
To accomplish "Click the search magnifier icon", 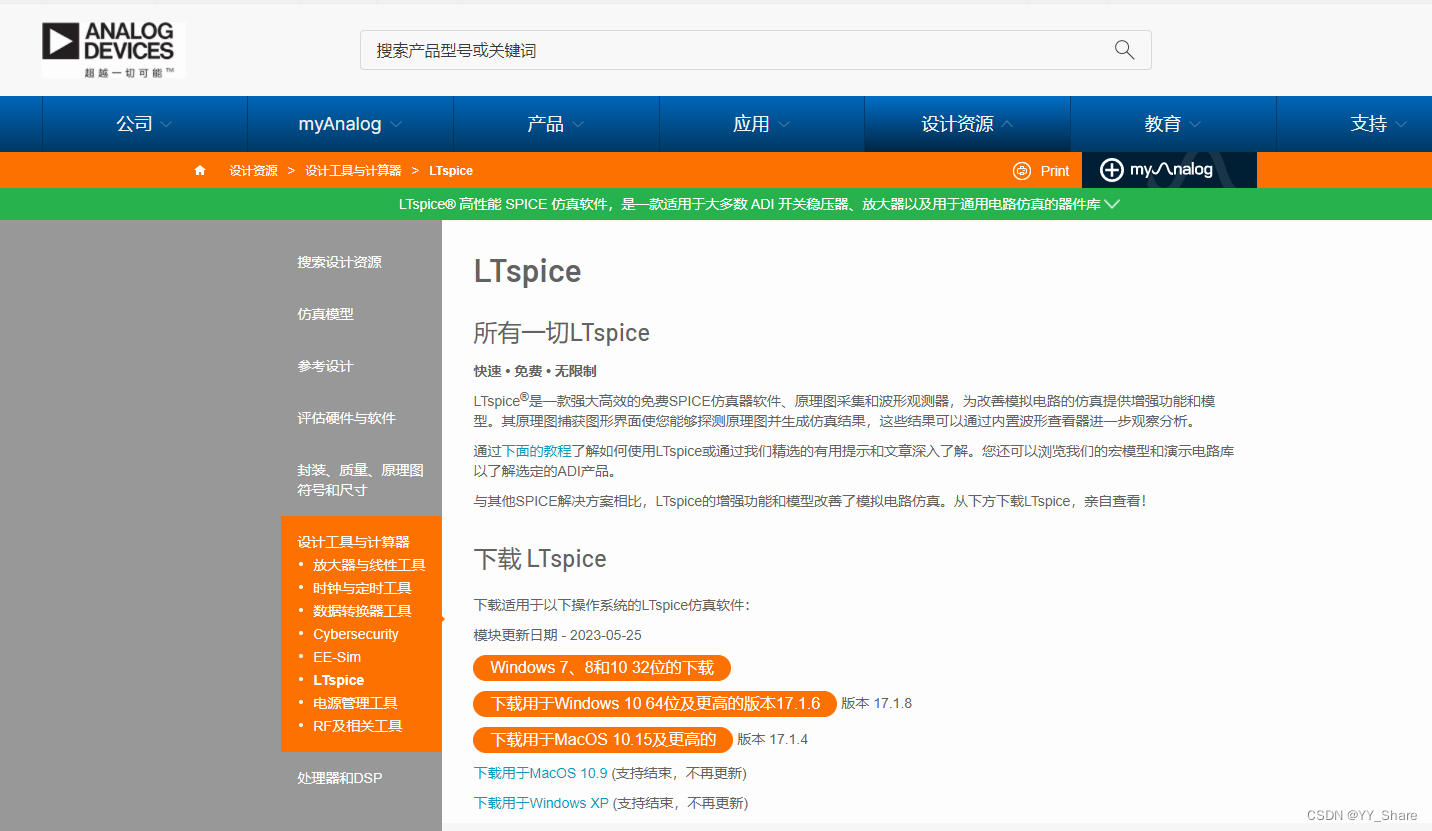I will coord(1124,50).
